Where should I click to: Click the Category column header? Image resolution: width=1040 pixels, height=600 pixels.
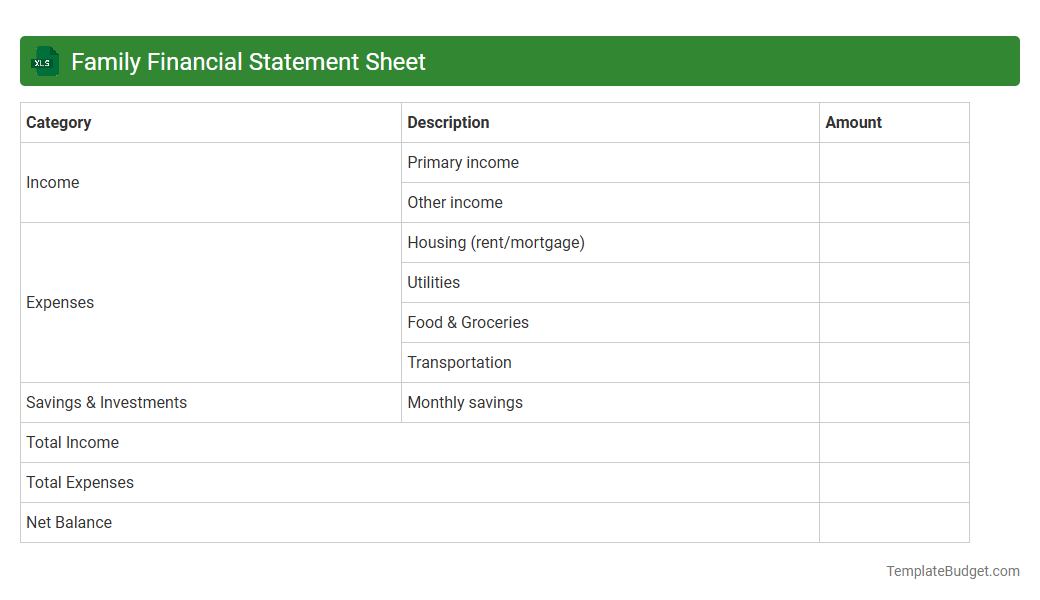pos(59,122)
